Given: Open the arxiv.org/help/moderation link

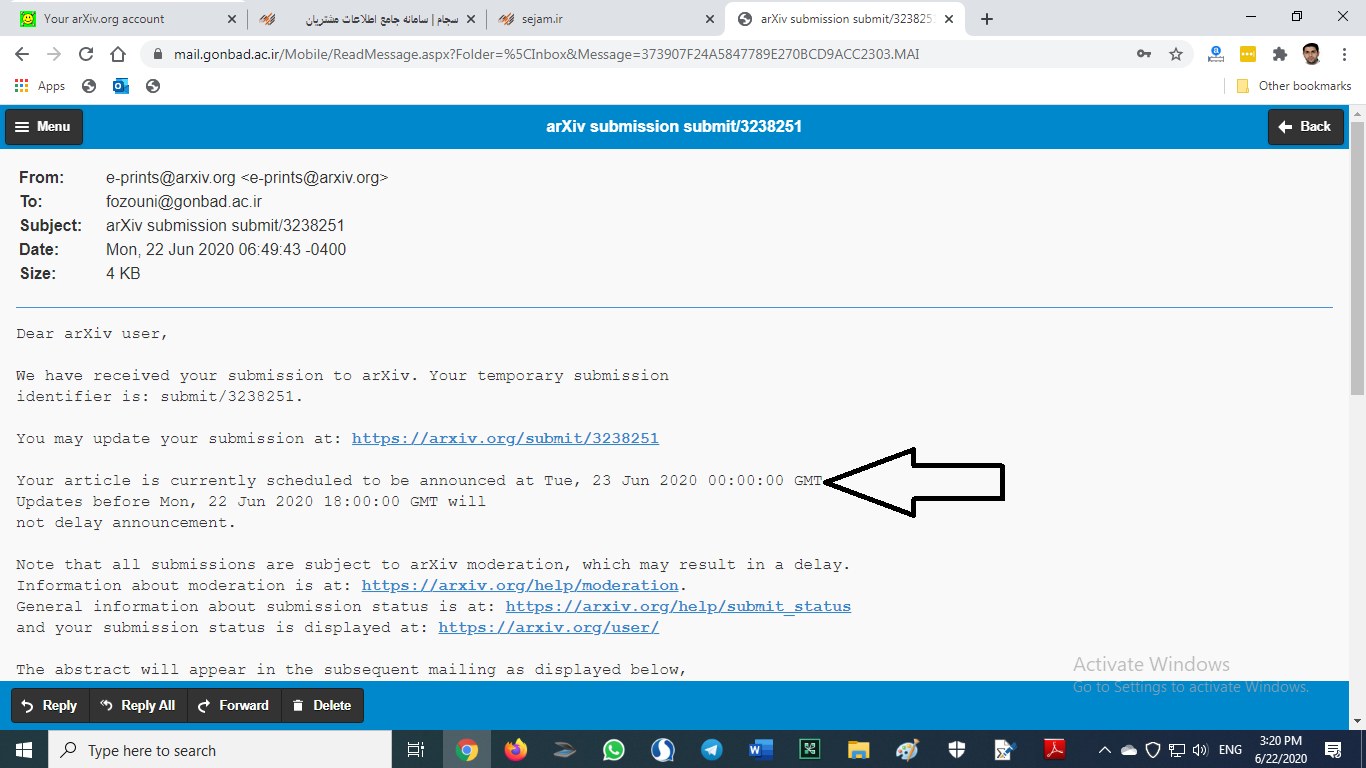Looking at the screenshot, I should tap(520, 585).
